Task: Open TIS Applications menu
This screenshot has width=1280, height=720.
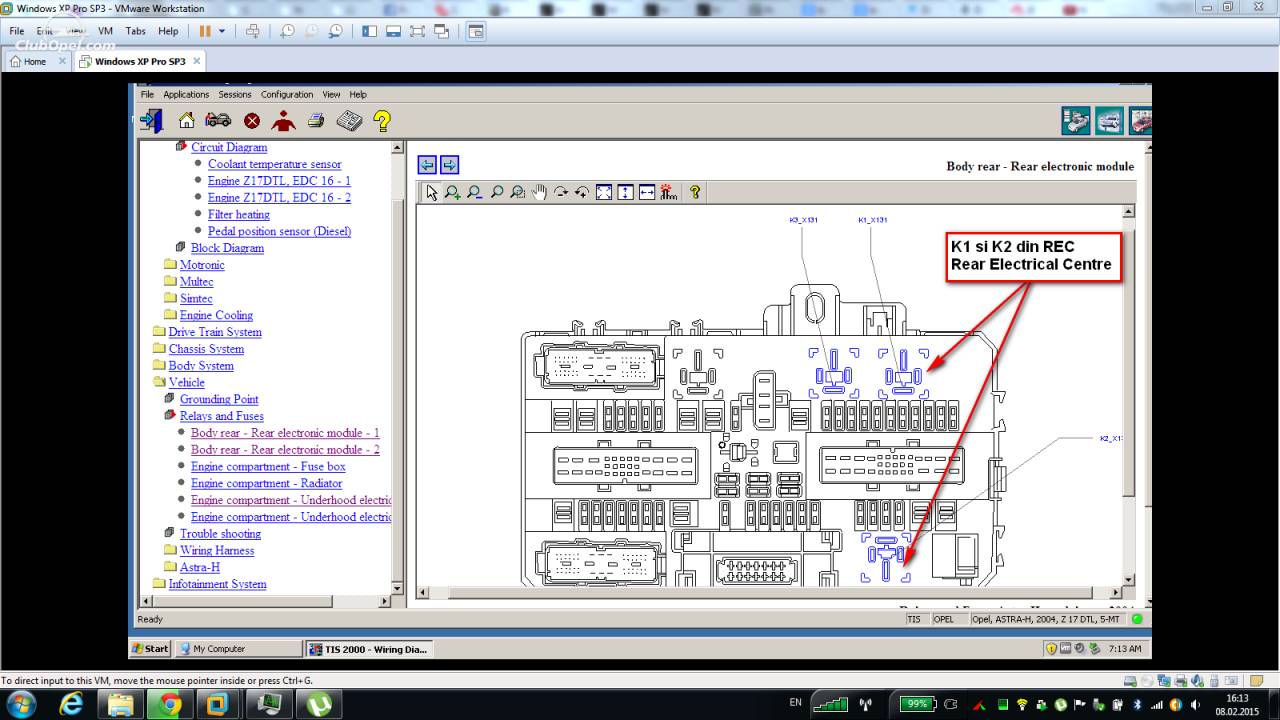Action: coord(186,94)
